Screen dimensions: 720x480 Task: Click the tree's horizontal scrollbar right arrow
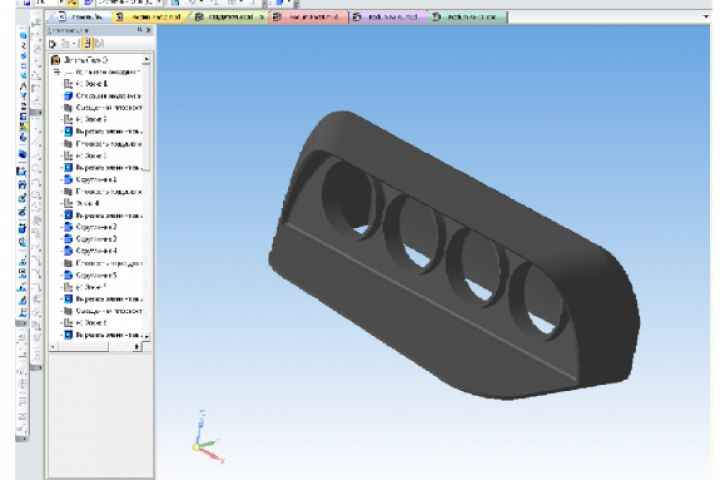point(136,347)
